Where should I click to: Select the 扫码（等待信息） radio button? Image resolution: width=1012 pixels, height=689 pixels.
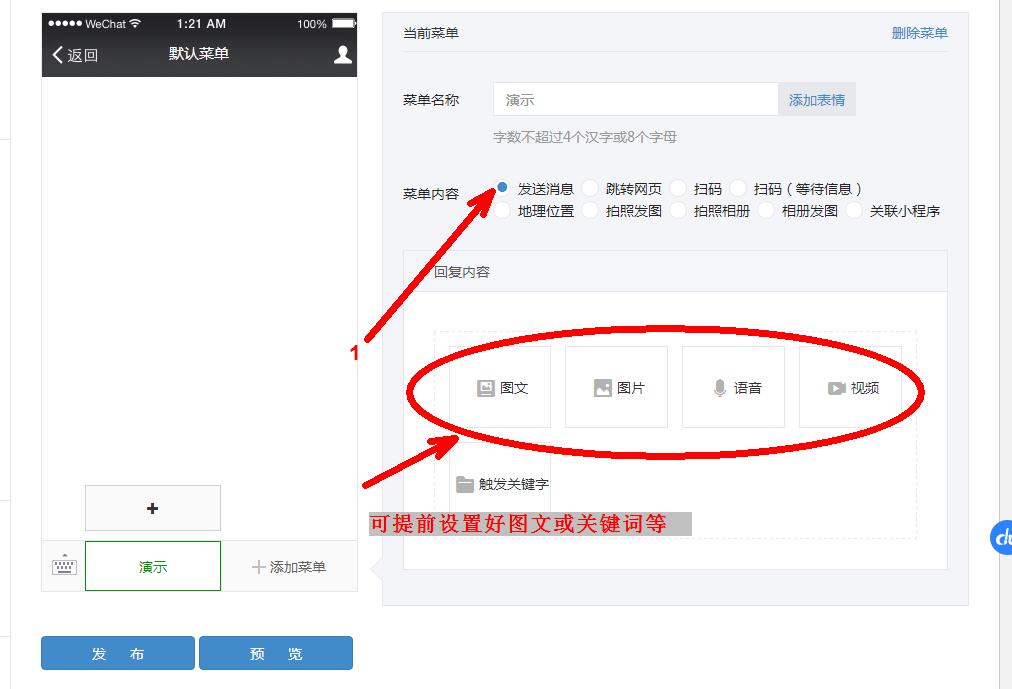[x=738, y=188]
